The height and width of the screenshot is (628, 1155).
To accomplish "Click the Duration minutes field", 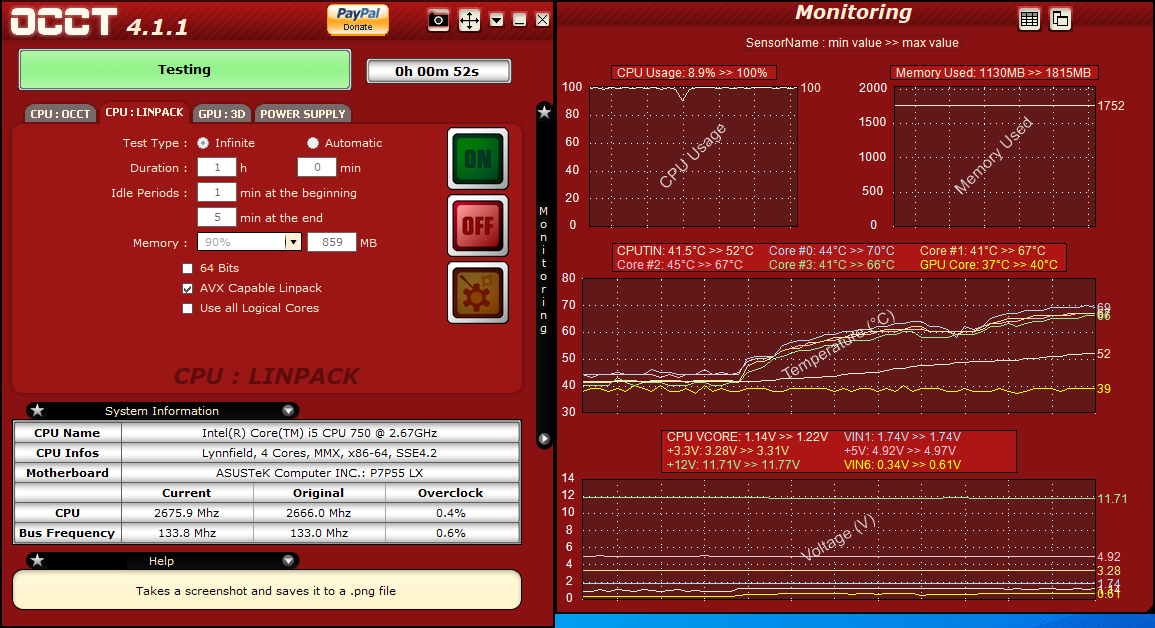I will click(x=317, y=168).
